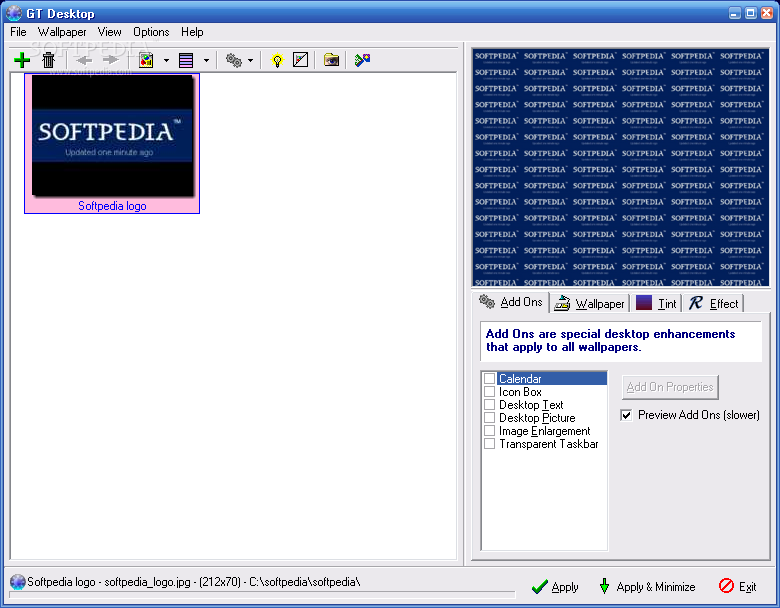Toggle the Icon Box add-on checkbox

tap(489, 392)
